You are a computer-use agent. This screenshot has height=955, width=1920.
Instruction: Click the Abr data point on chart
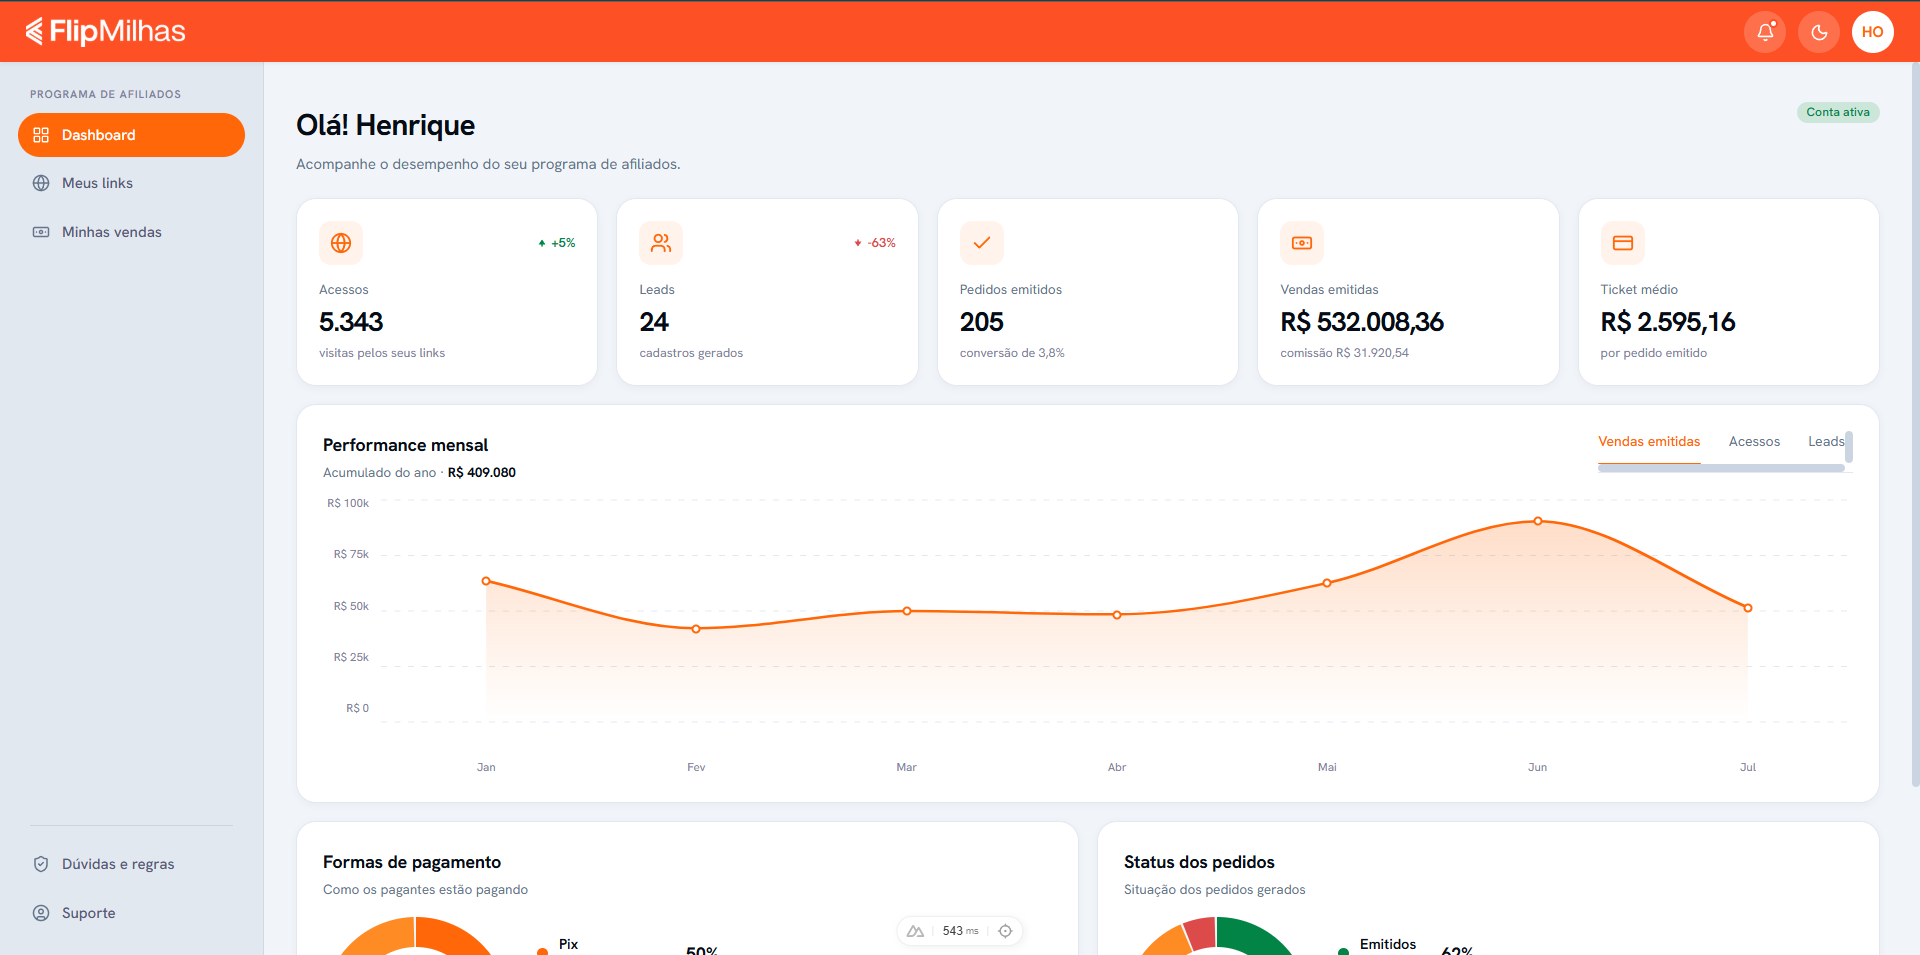tap(1117, 615)
